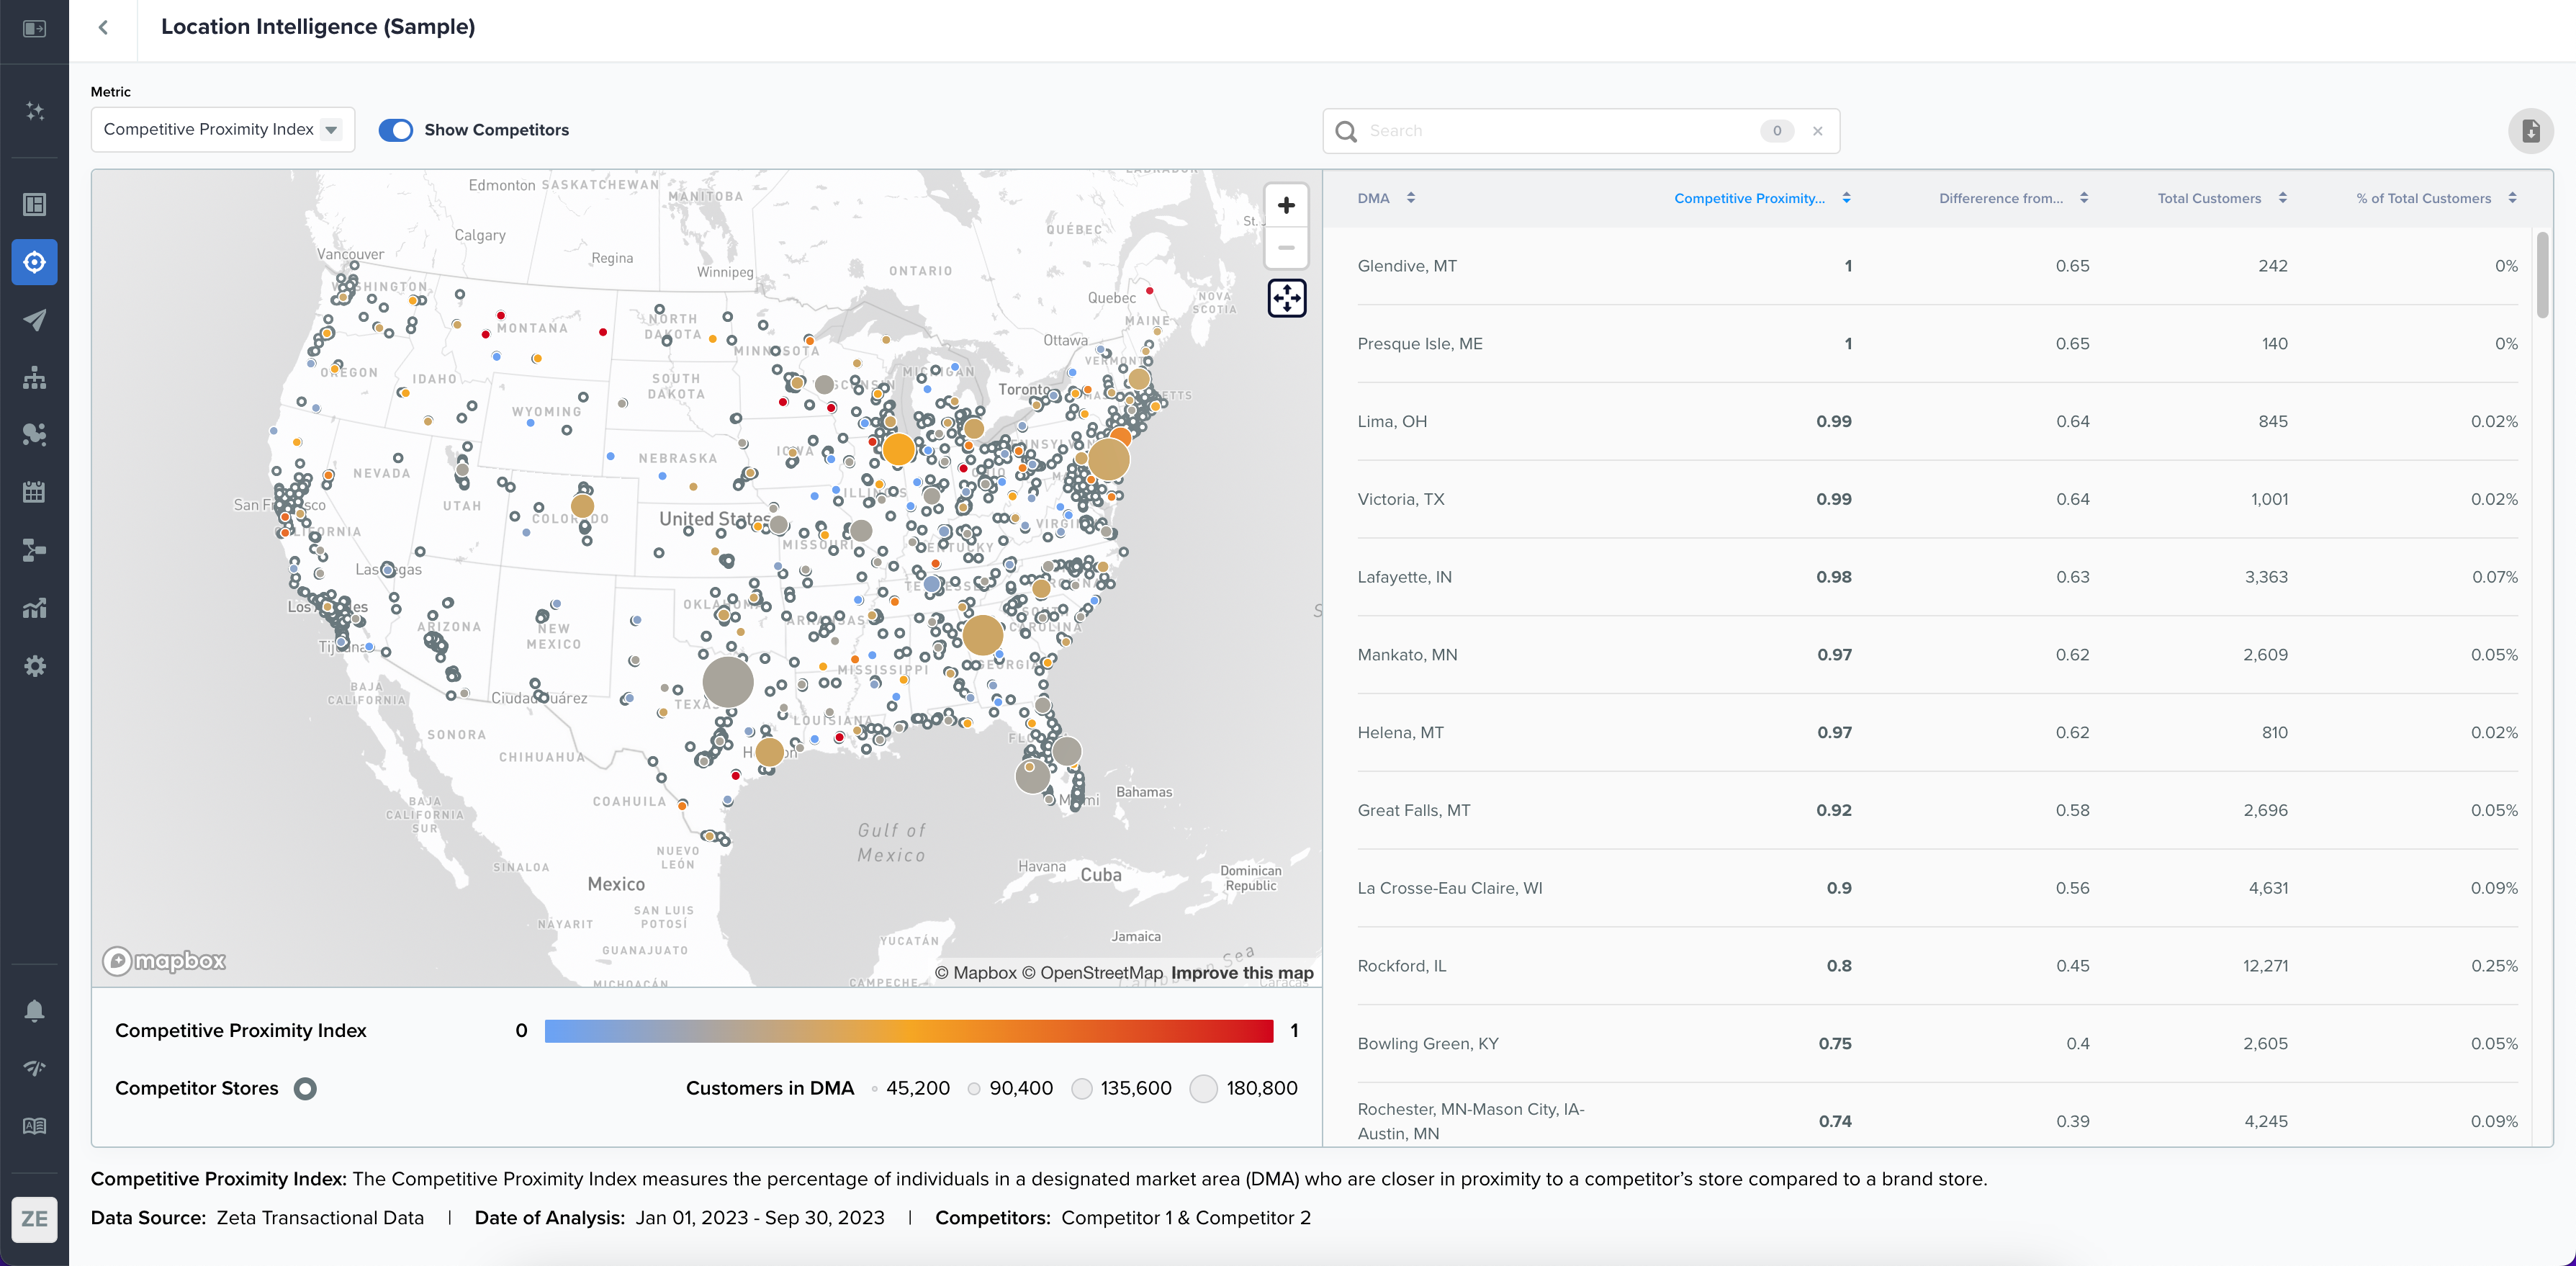Click the table's vertical scrollbar
Image resolution: width=2576 pixels, height=1266 pixels.
point(2542,276)
